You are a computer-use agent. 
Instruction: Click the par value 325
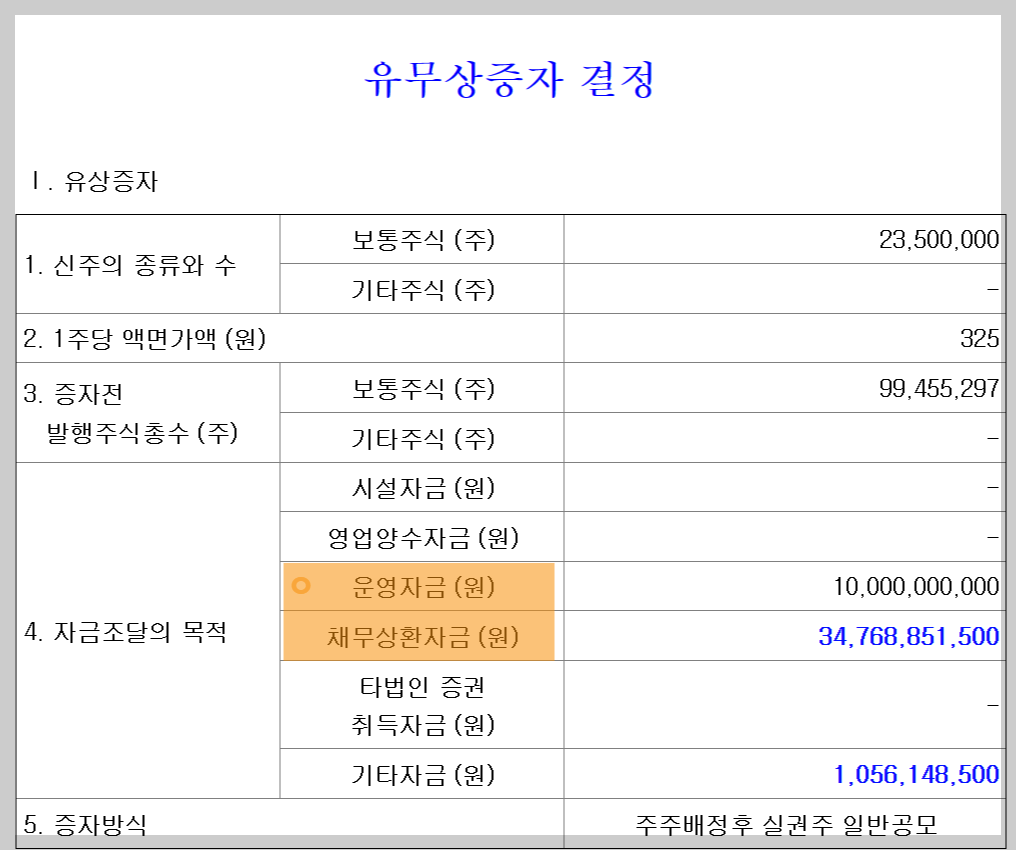pos(979,338)
